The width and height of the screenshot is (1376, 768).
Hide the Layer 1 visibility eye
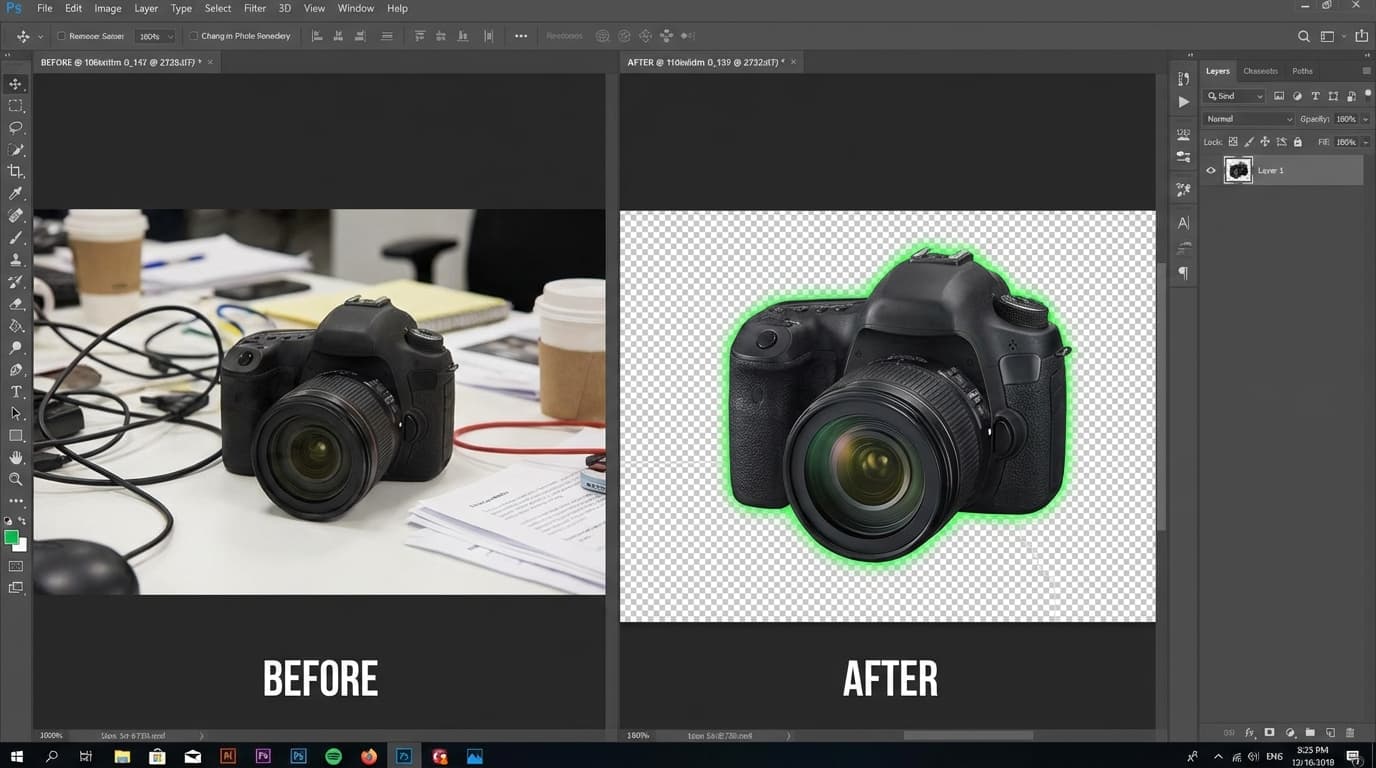[1211, 170]
